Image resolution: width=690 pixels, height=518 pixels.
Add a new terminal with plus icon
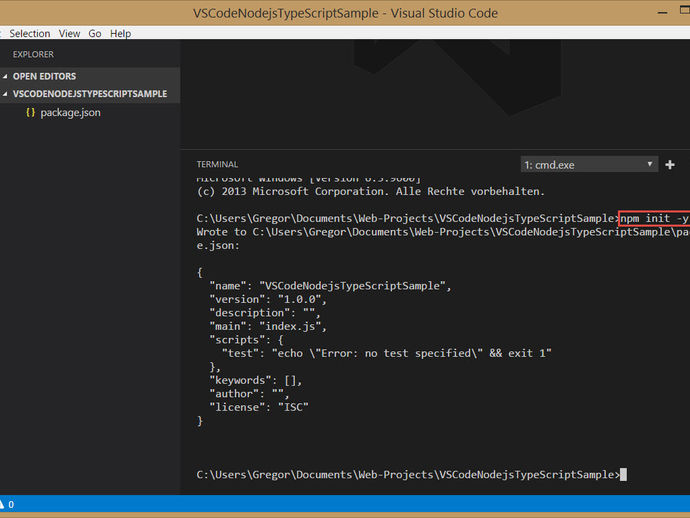(670, 165)
